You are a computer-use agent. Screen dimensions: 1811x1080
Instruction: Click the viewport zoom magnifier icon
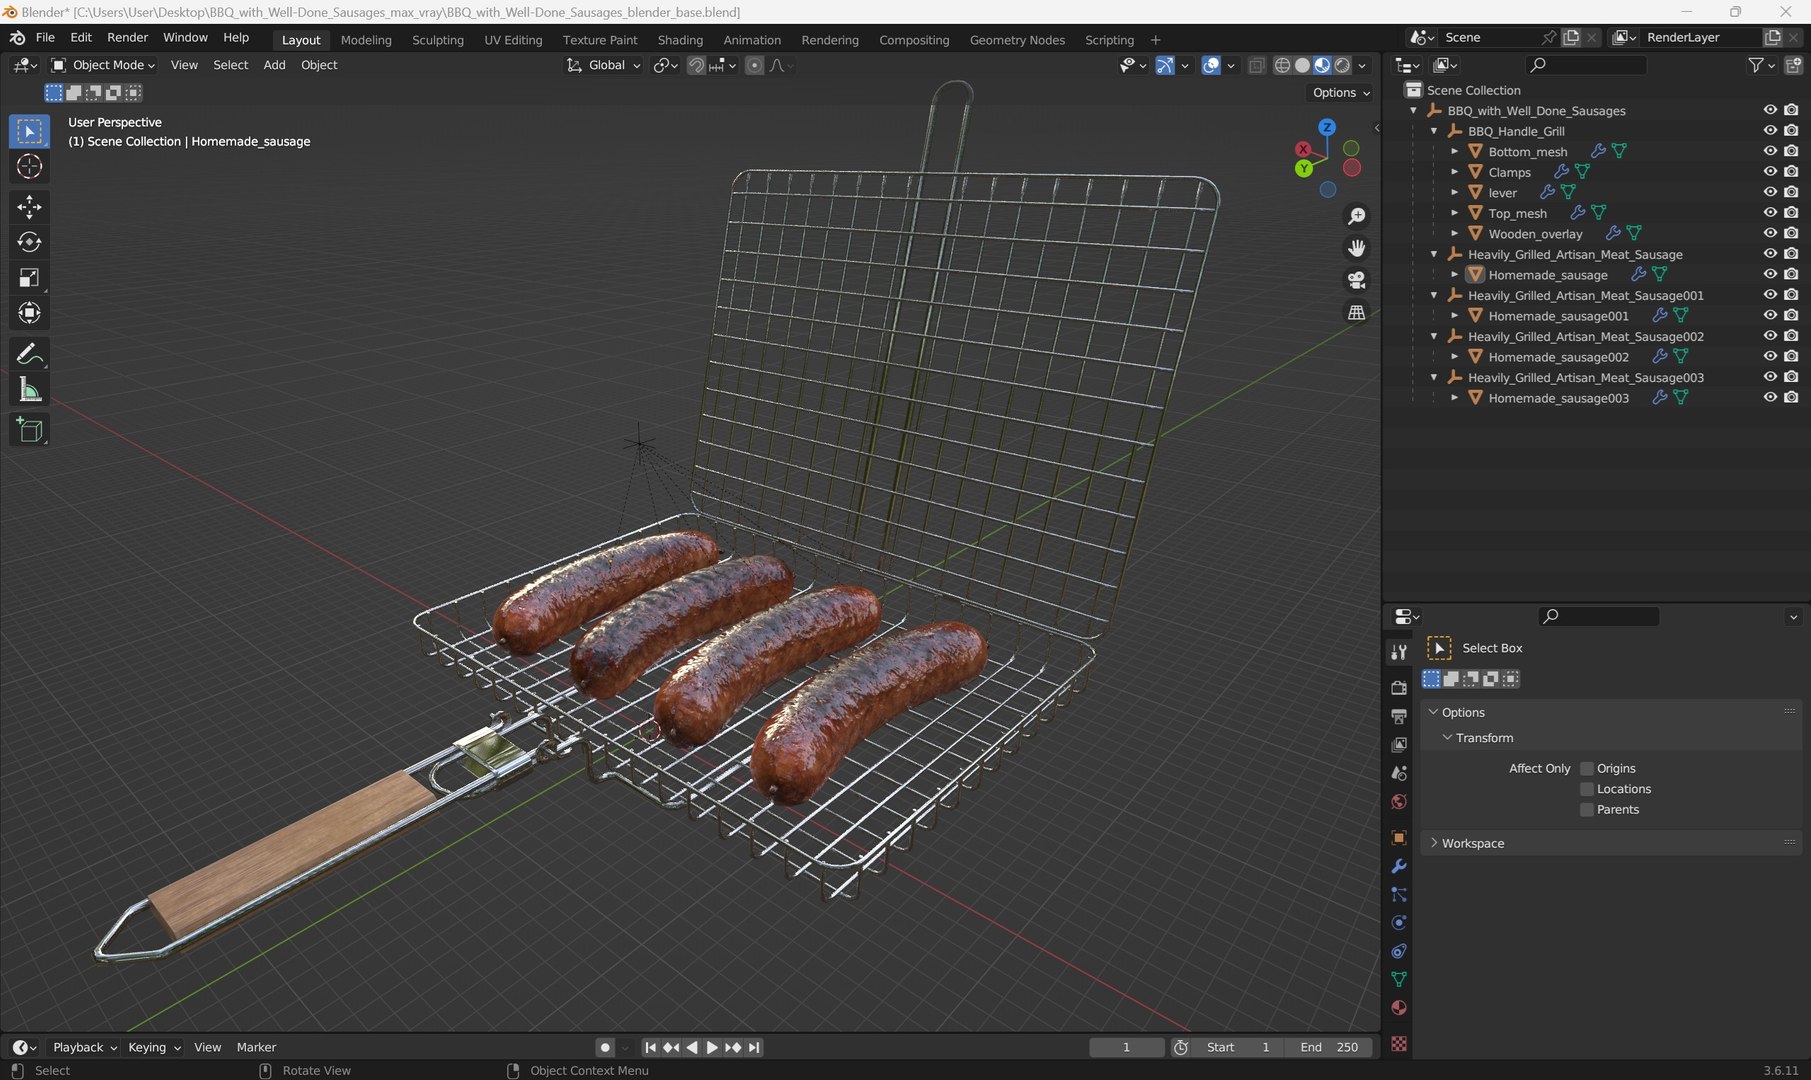[1356, 216]
